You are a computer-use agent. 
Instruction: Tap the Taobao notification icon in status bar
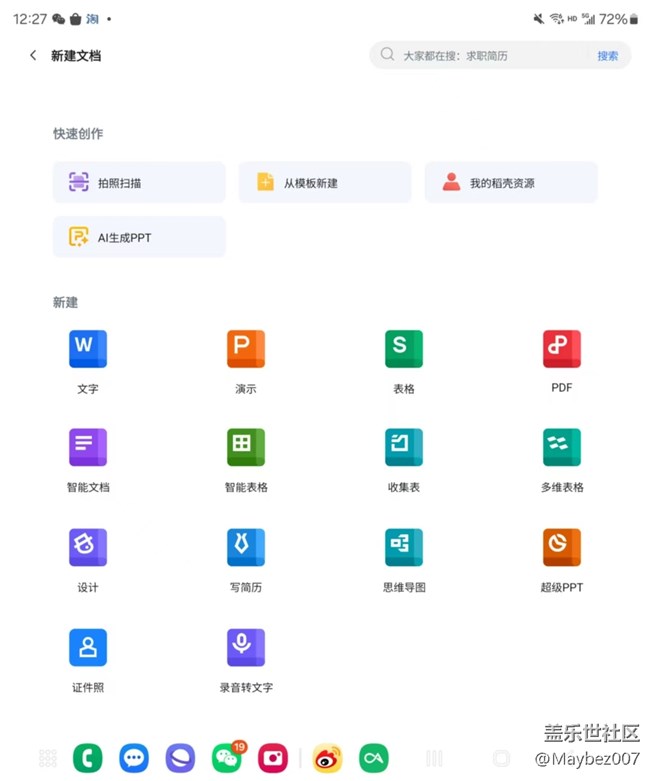(x=92, y=19)
